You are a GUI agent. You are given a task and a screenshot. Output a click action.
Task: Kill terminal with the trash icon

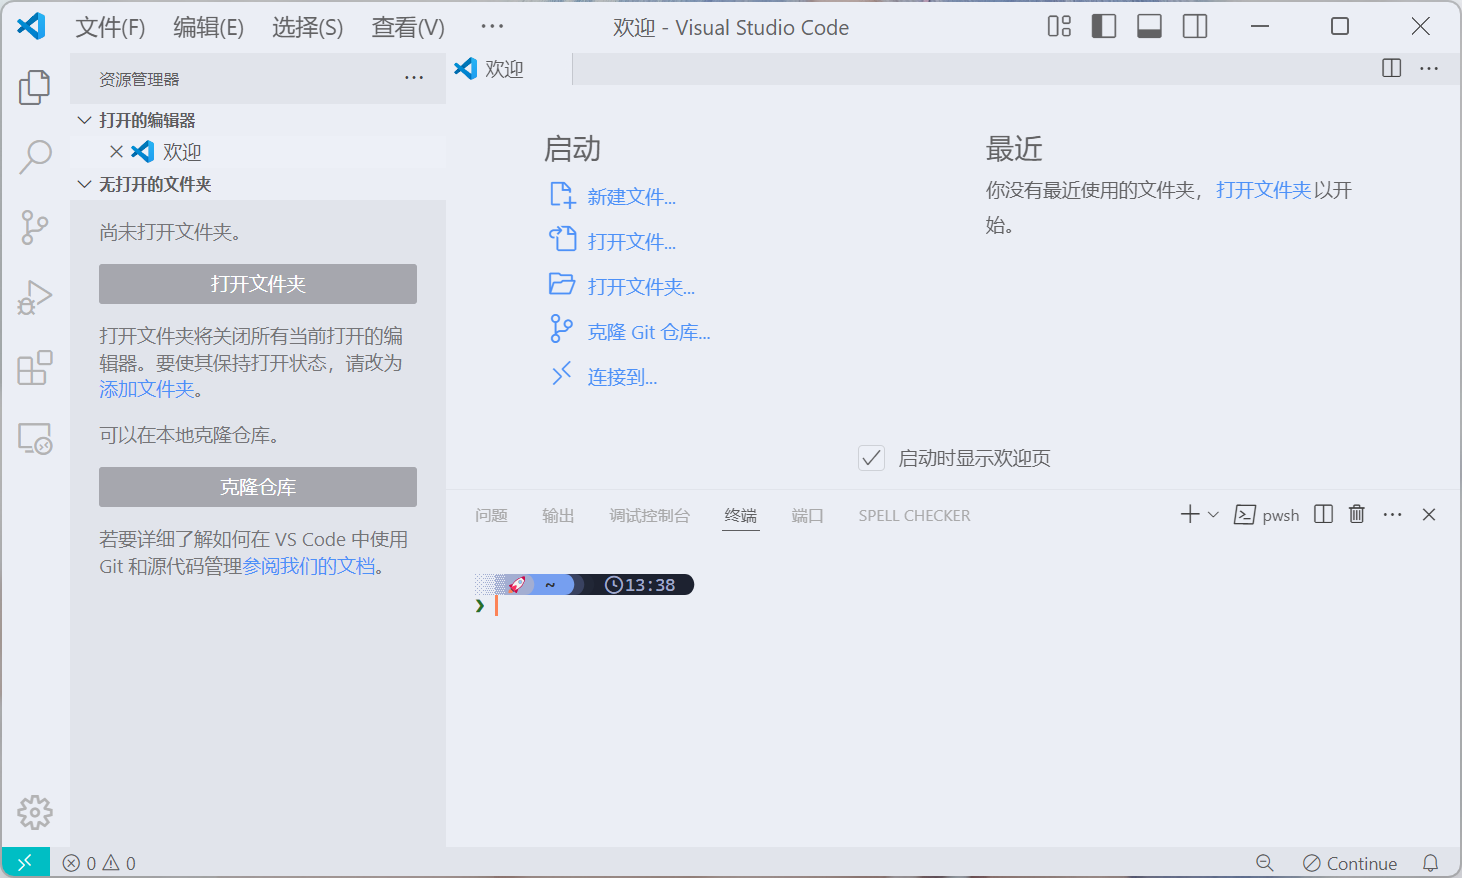pyautogui.click(x=1357, y=514)
